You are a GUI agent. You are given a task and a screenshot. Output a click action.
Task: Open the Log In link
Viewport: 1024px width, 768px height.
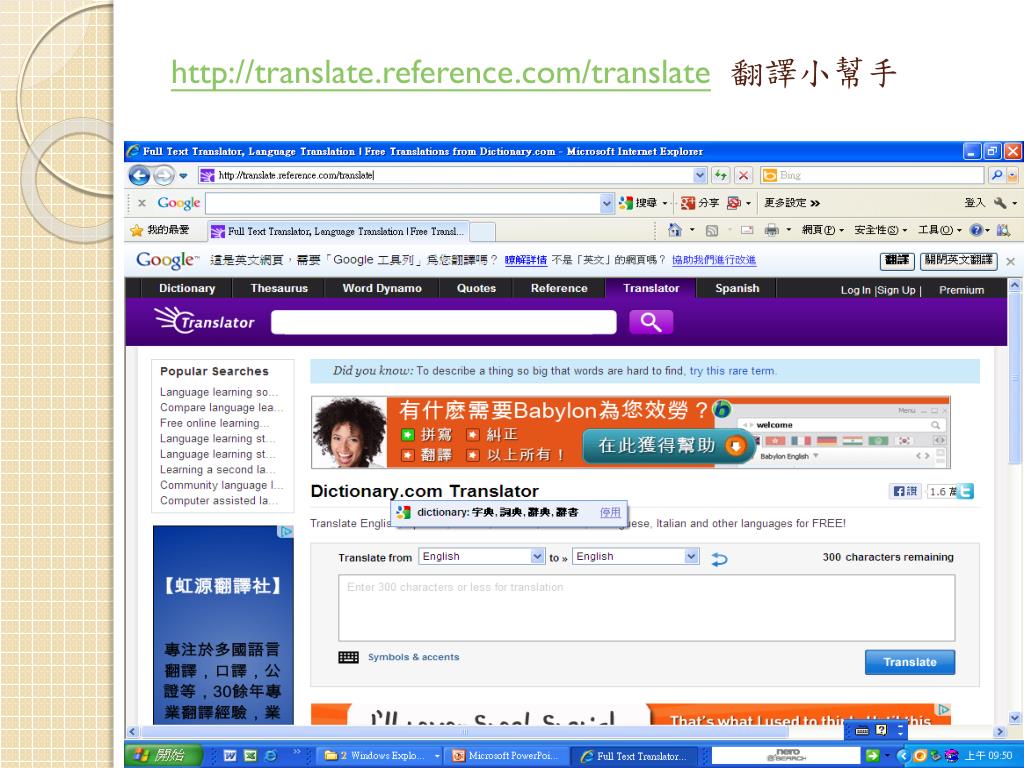pyautogui.click(x=856, y=290)
